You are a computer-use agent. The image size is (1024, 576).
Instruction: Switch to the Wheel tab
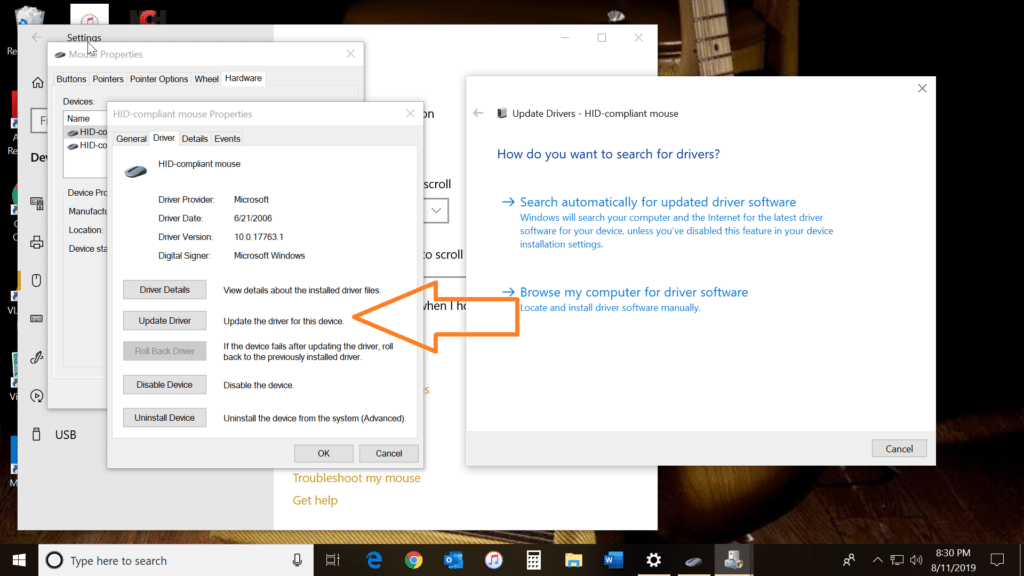(x=206, y=78)
